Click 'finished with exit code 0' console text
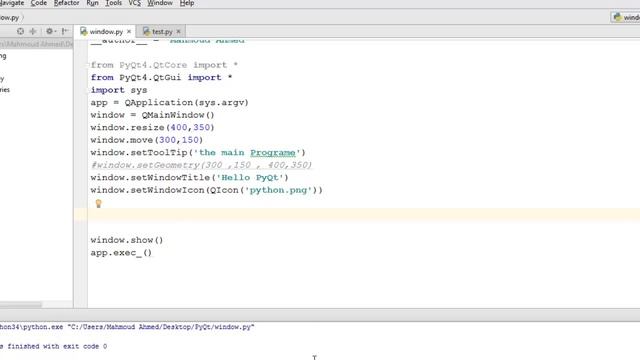Screen dimensions: 640x360 [57, 346]
